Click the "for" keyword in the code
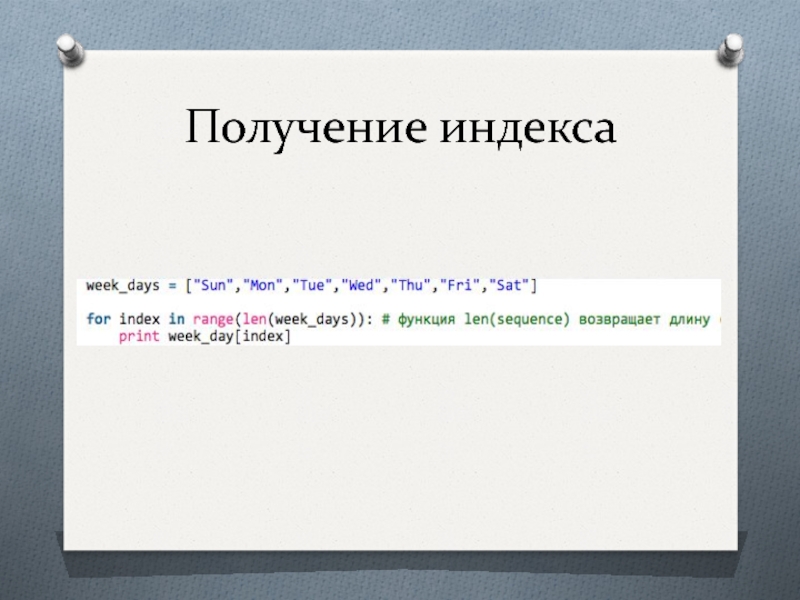This screenshot has width=800, height=600. click(x=98, y=319)
